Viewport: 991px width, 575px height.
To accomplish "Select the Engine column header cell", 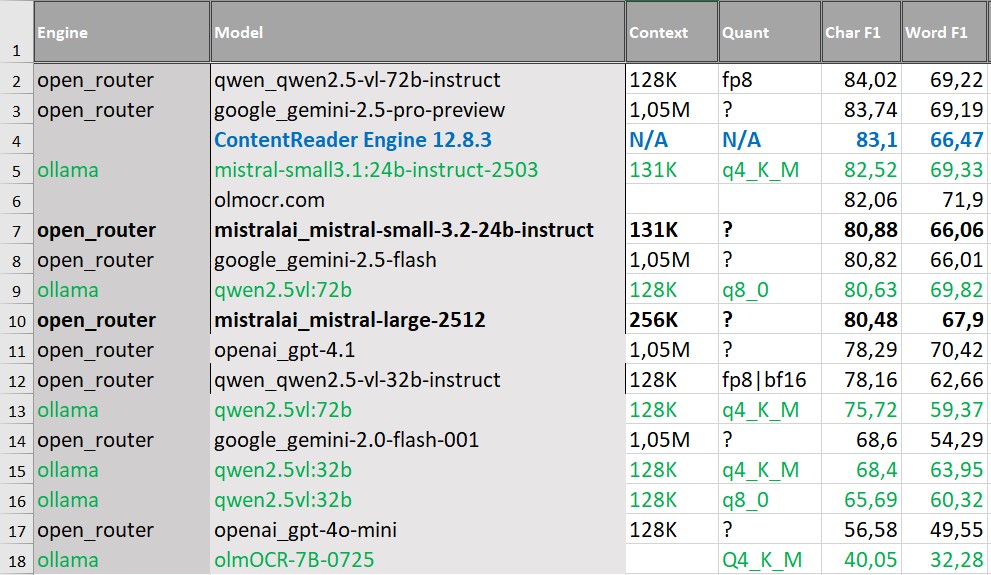I will [x=121, y=33].
